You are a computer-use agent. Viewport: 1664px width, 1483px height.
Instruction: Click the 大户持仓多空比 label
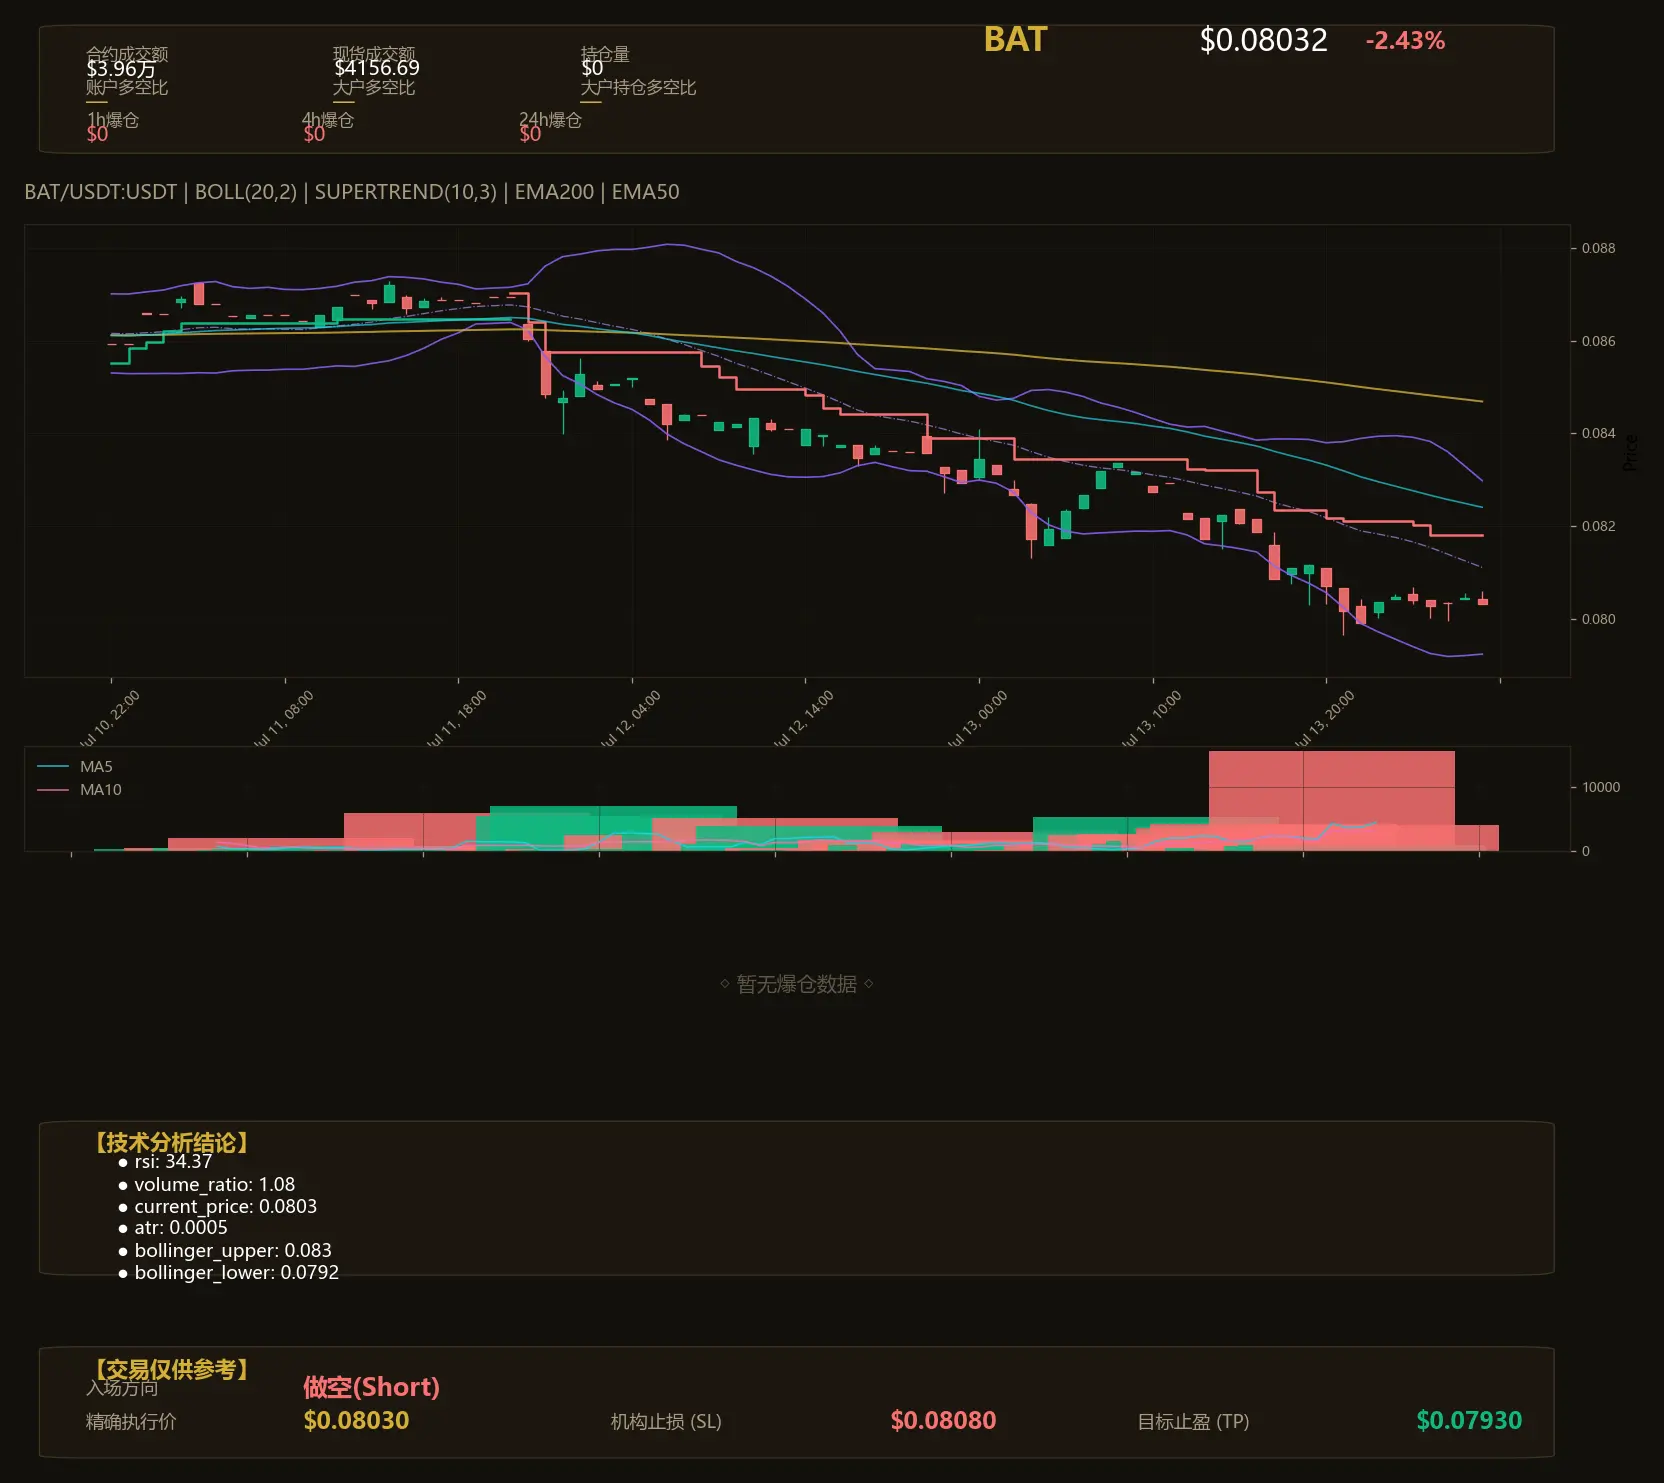(x=638, y=88)
